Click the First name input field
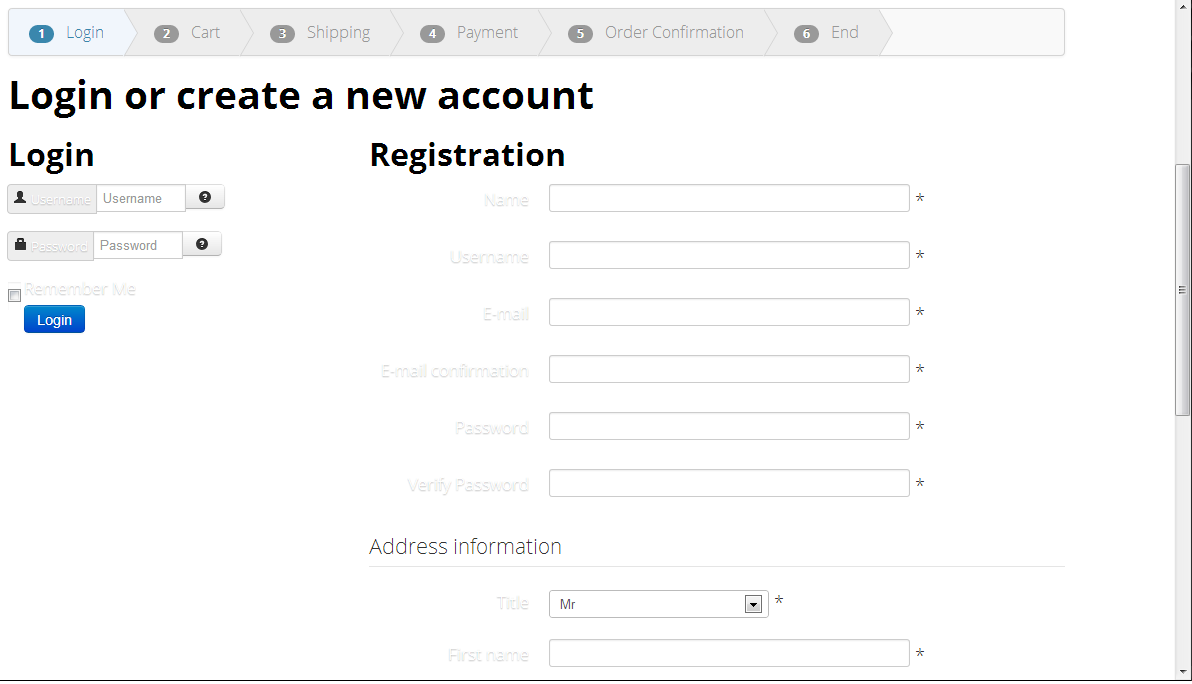This screenshot has width=1192, height=684. tap(729, 654)
